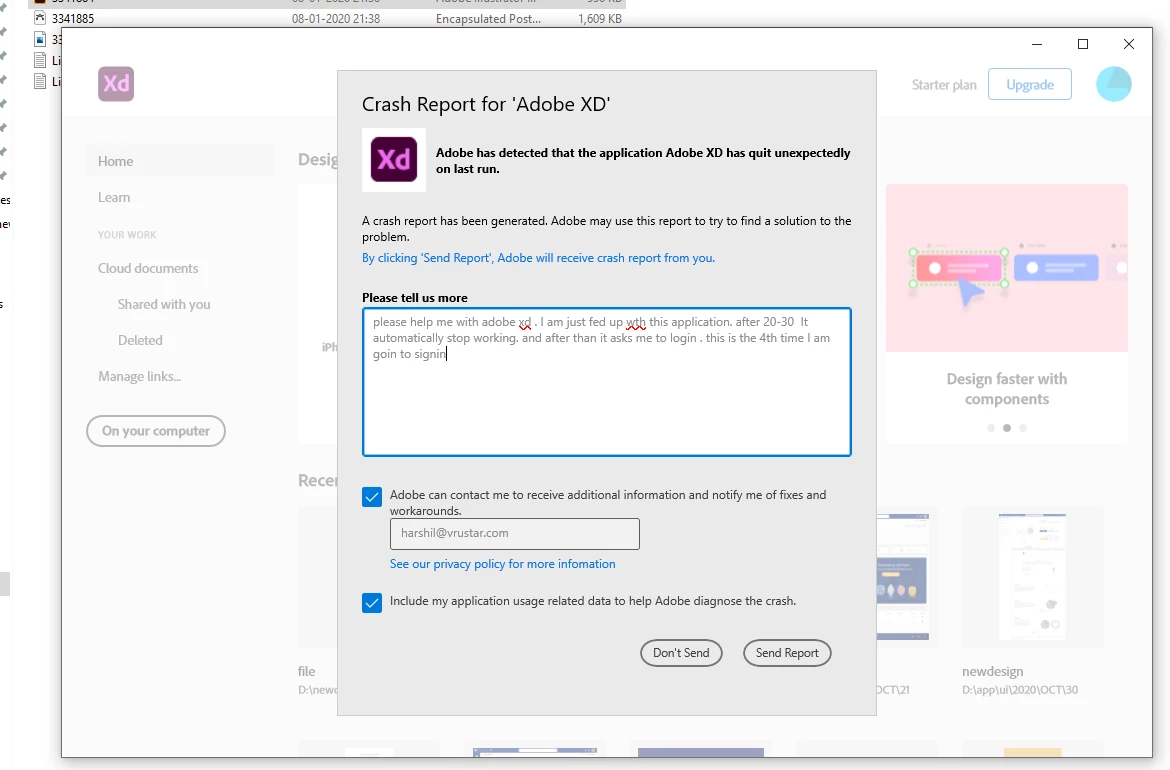This screenshot has width=1170, height=770.
Task: Open the user profile avatar
Action: click(x=1113, y=84)
